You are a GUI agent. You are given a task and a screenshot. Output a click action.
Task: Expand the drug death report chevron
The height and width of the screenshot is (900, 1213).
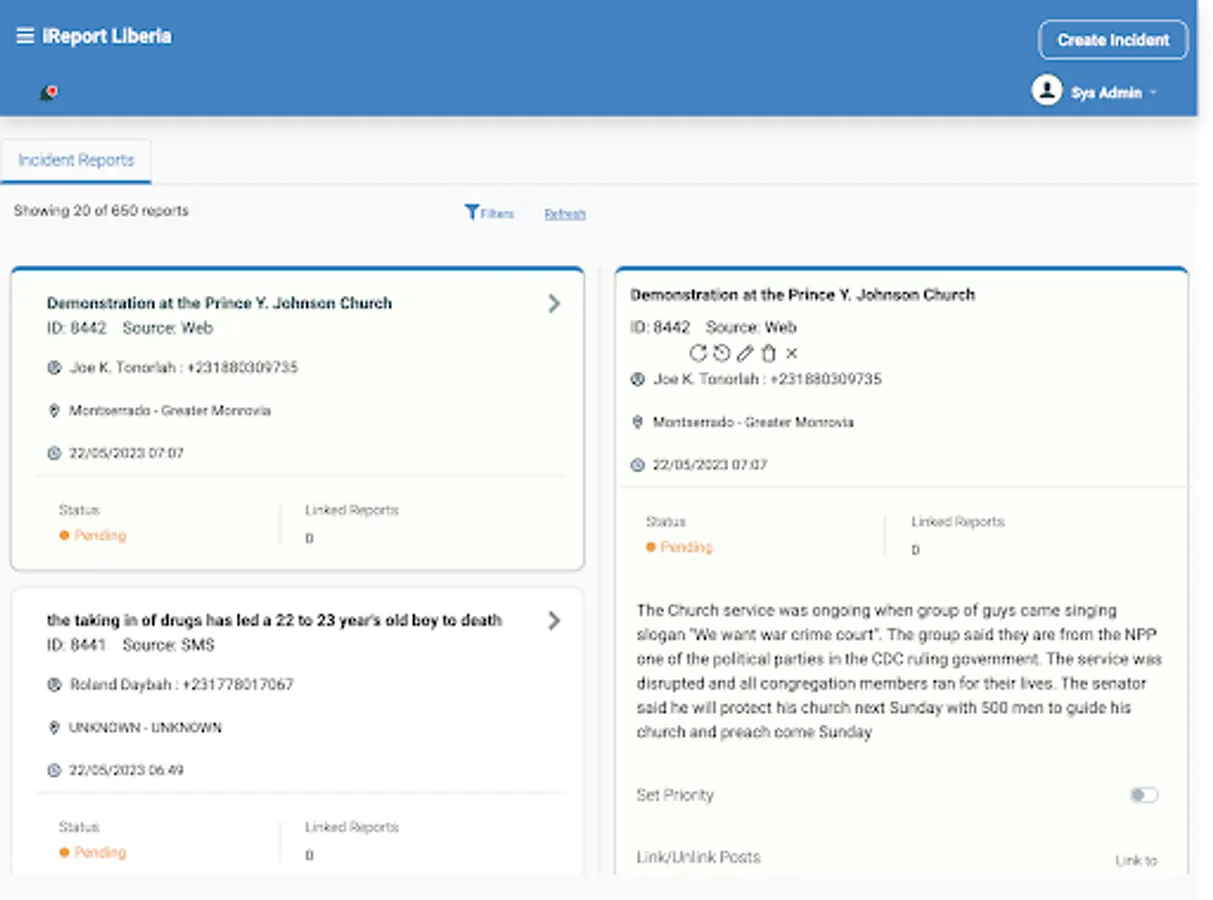[x=554, y=621]
